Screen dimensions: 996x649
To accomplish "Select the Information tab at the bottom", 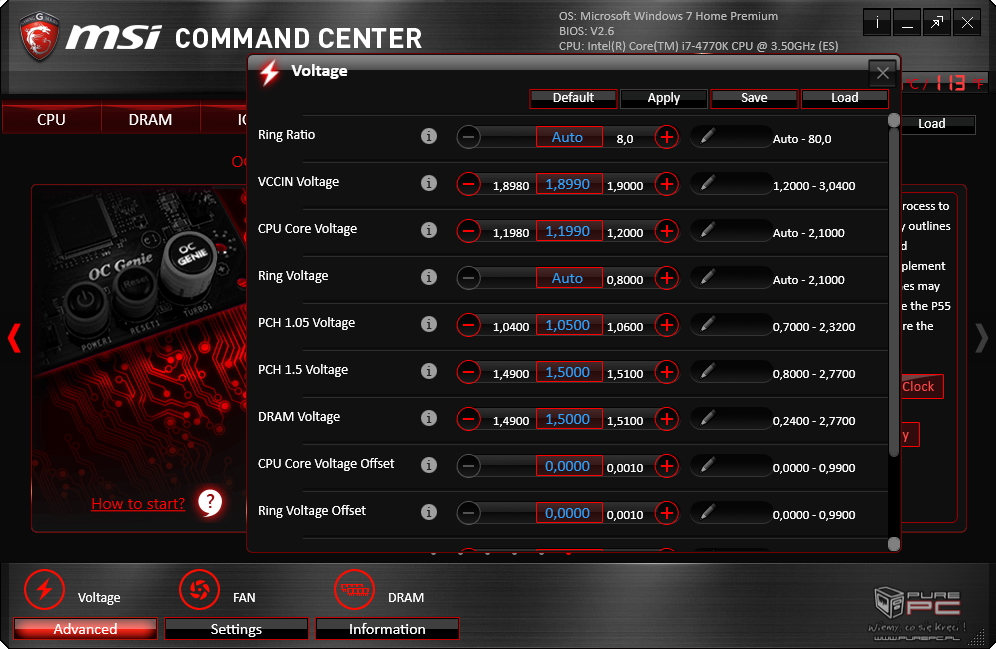I will (387, 629).
